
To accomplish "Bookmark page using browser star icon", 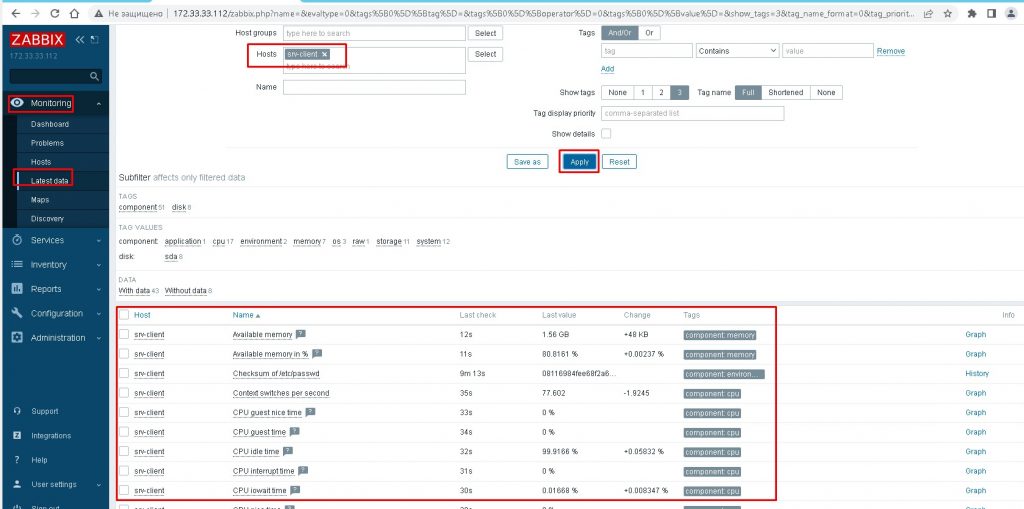I will click(x=950, y=14).
